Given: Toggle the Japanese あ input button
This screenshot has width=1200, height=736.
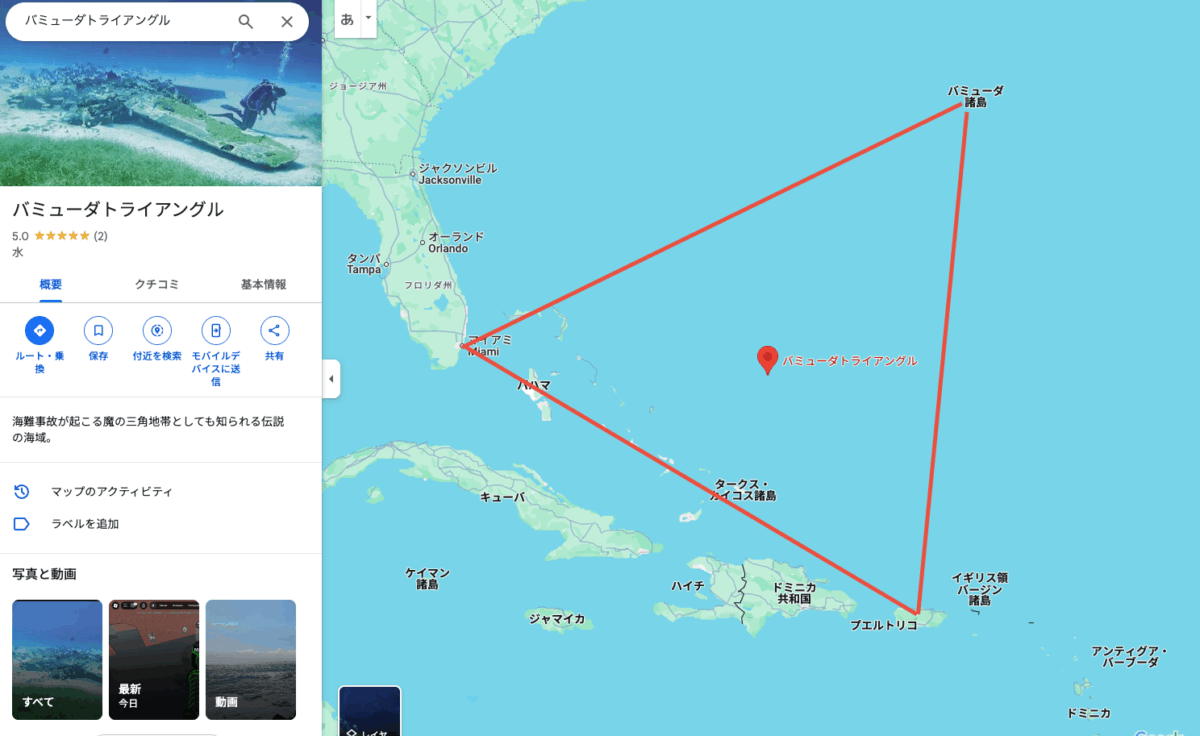Looking at the screenshot, I should pyautogui.click(x=348, y=18).
